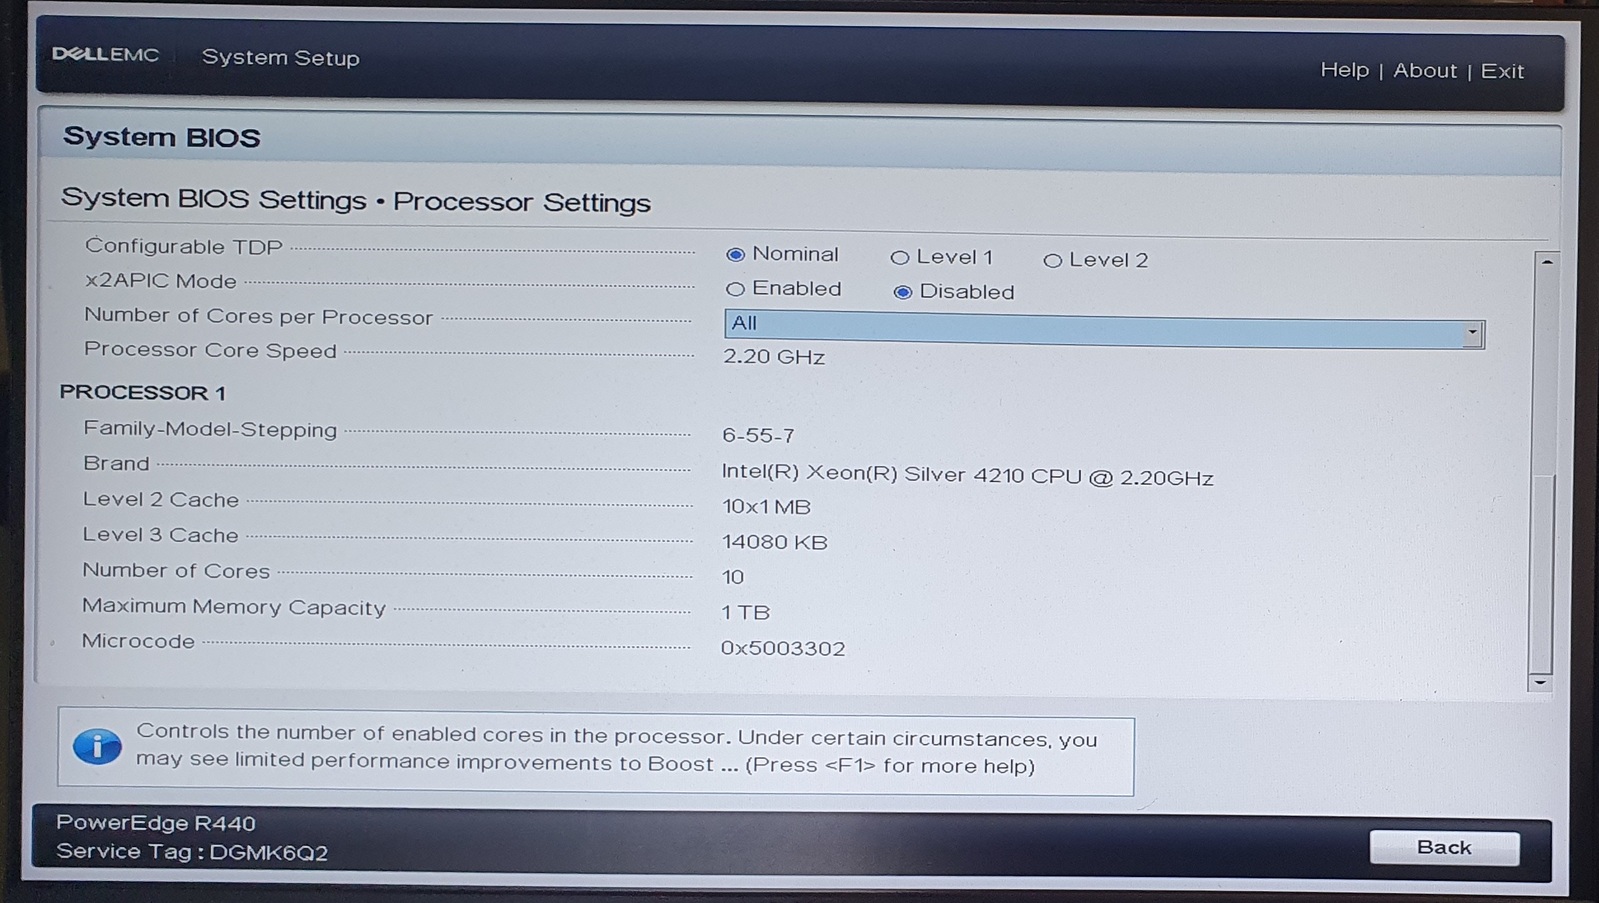Click the 10x1 MB value
1599x903 pixels.
click(x=767, y=507)
